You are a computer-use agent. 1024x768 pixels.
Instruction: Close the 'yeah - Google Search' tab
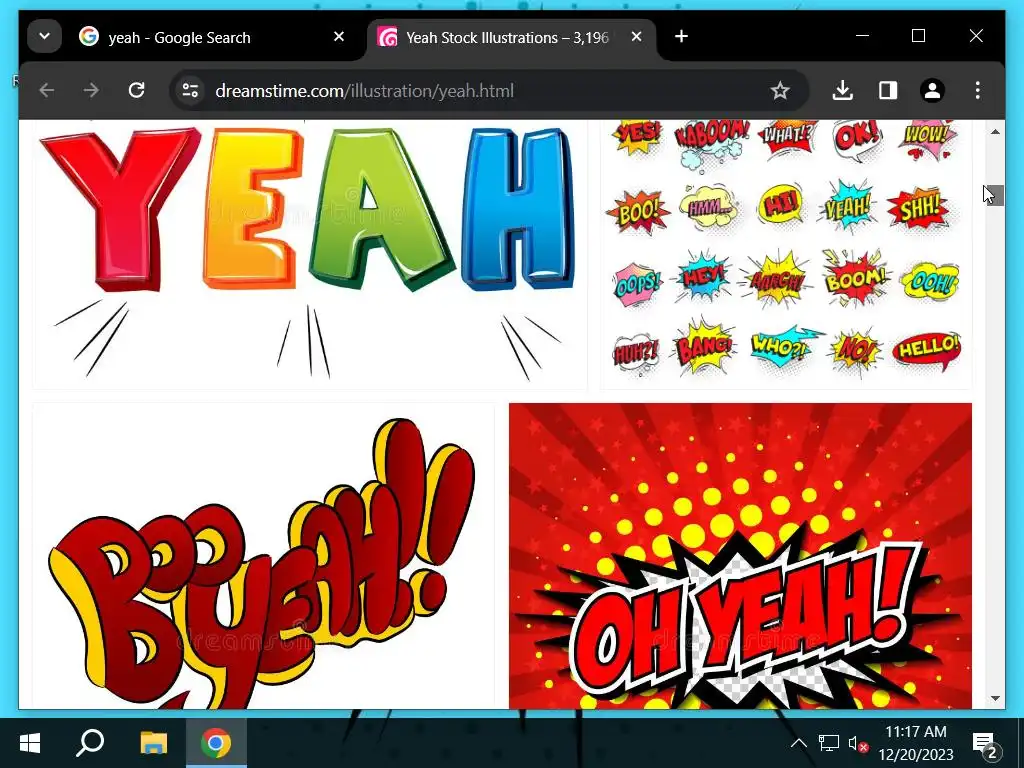pyautogui.click(x=339, y=37)
